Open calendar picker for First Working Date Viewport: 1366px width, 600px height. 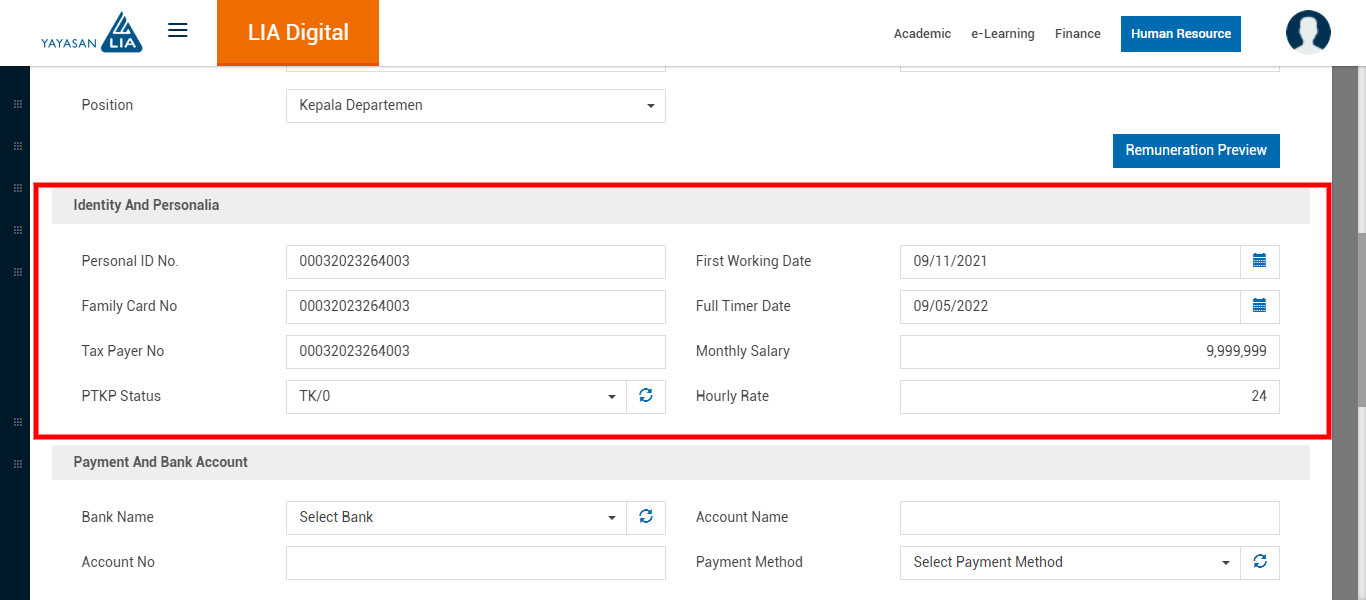tap(1259, 261)
